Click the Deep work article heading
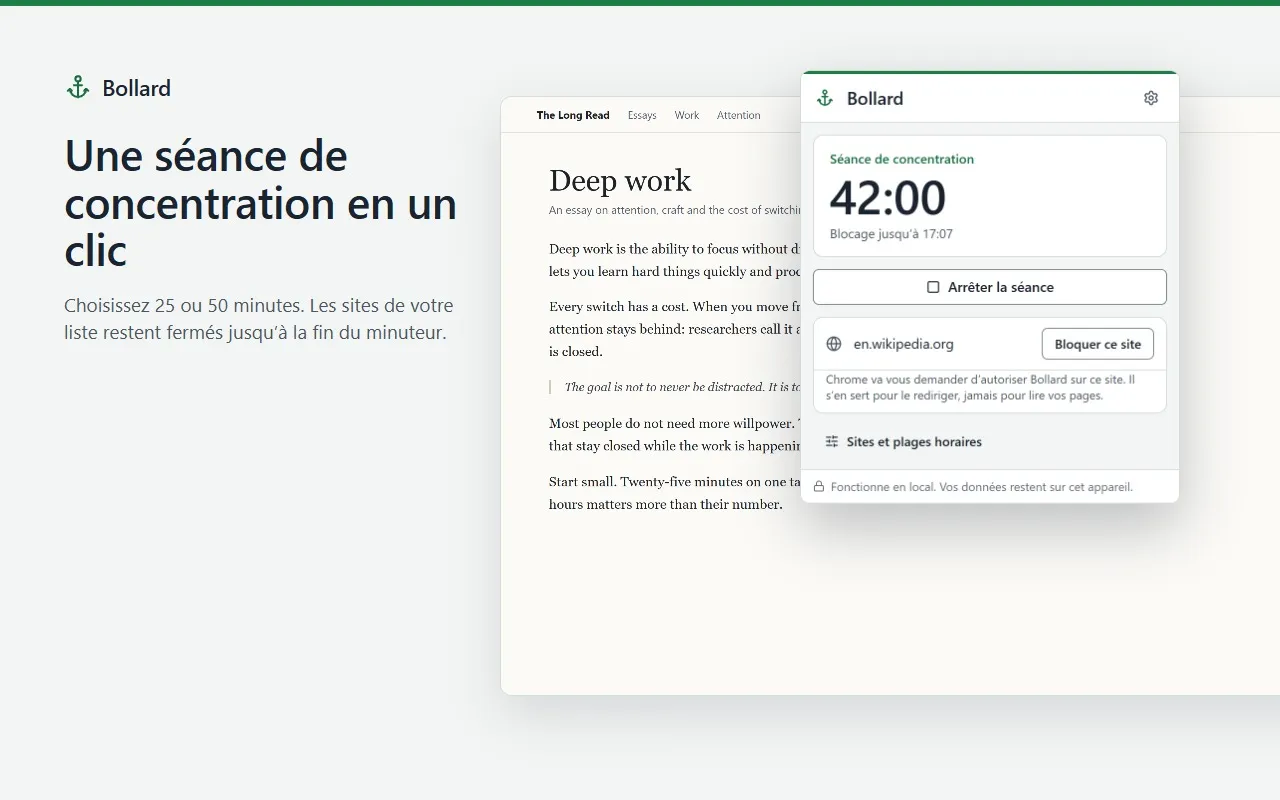1280x800 pixels. 620,180
